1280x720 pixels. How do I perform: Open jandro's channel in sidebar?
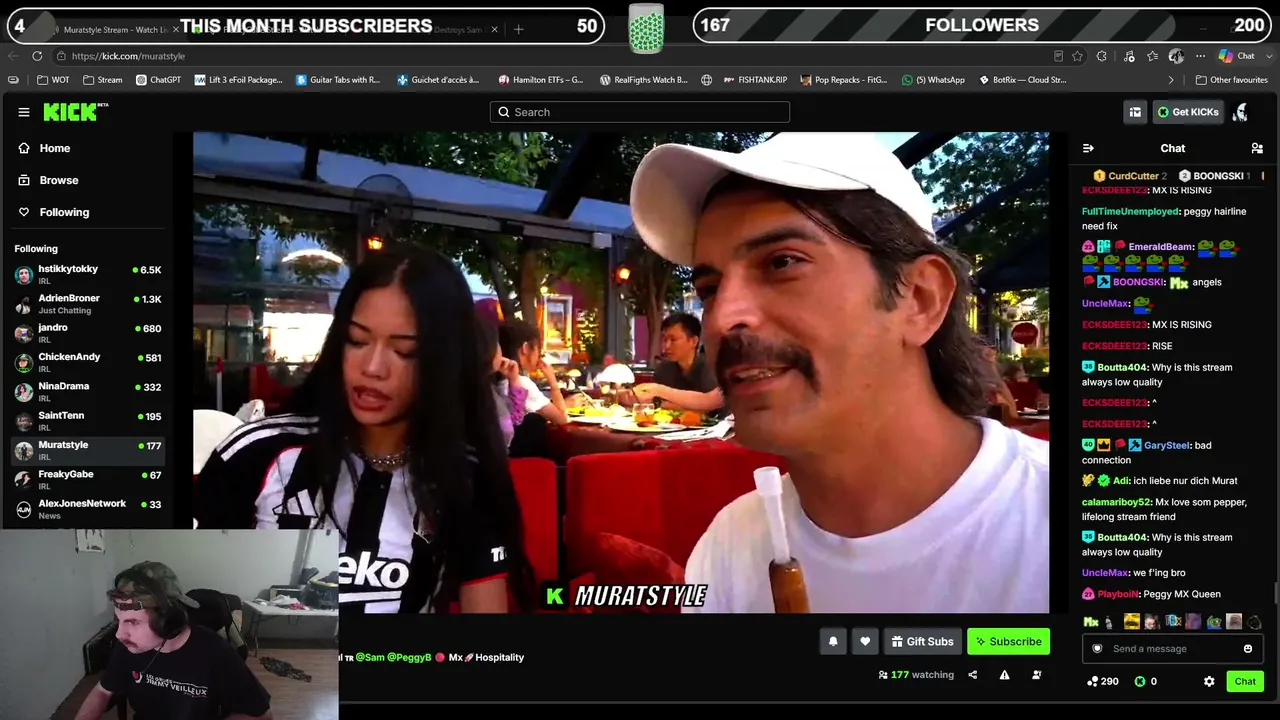click(89, 333)
